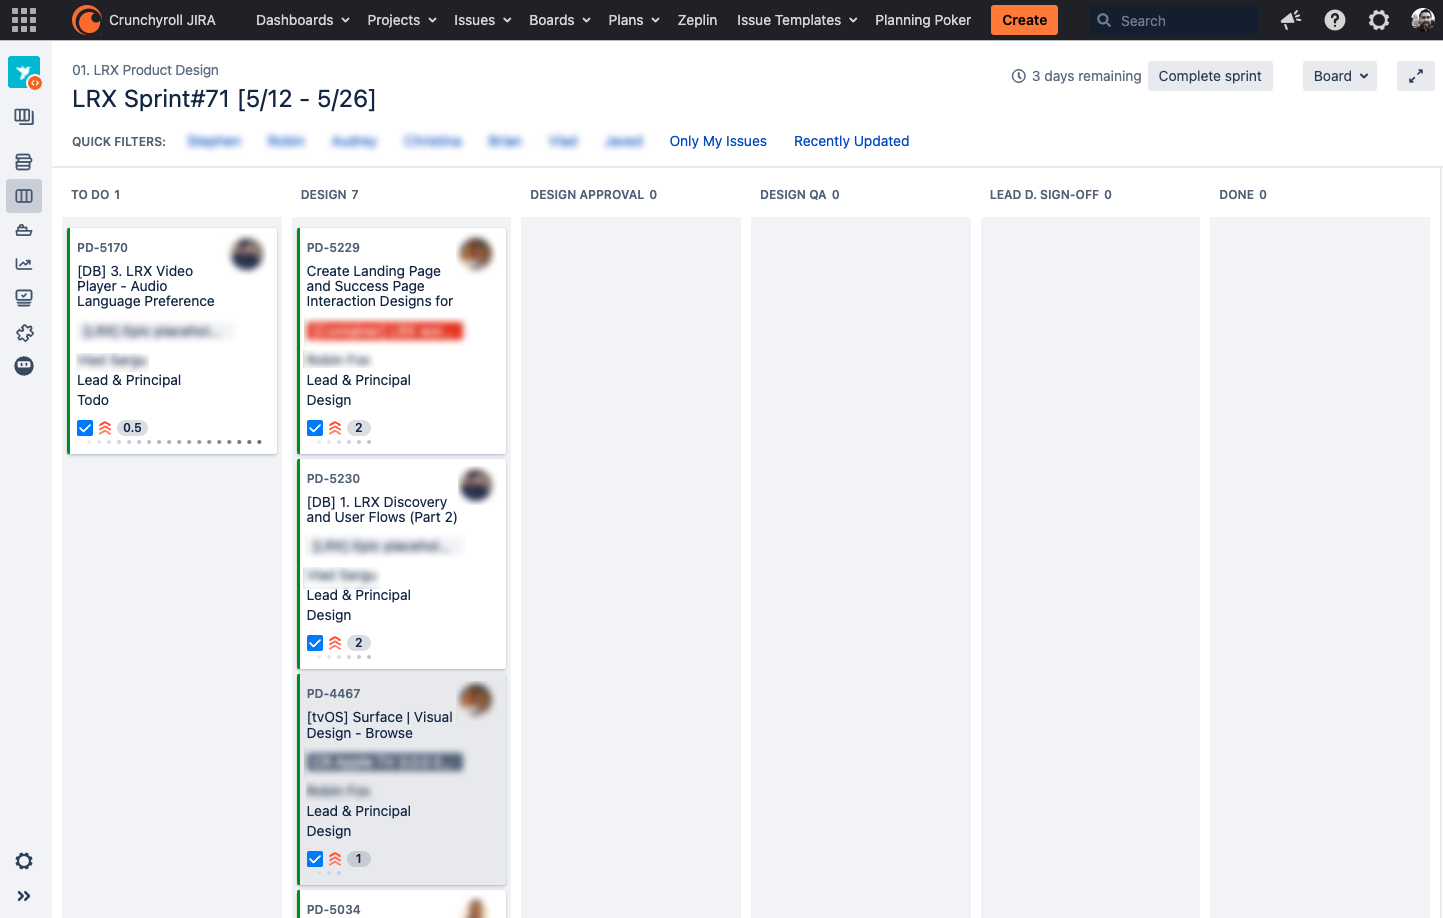Open the Help question mark icon

[1335, 20]
